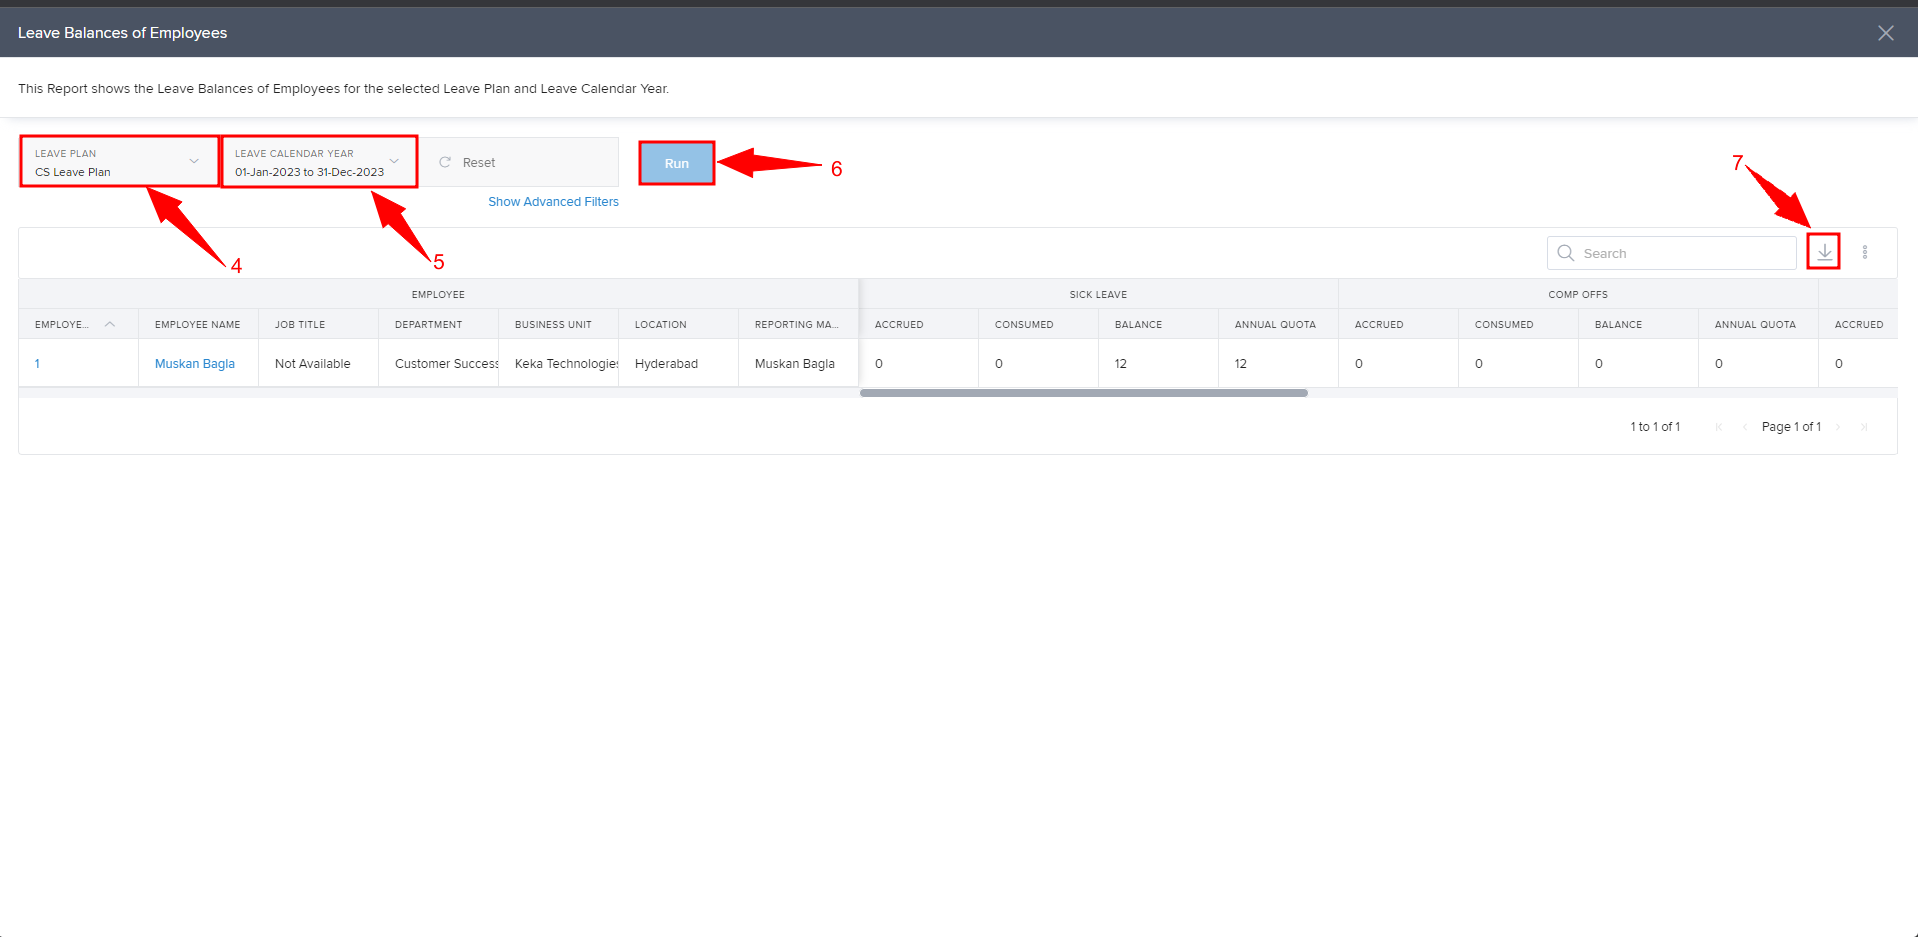Go to the next page

pyautogui.click(x=1840, y=426)
